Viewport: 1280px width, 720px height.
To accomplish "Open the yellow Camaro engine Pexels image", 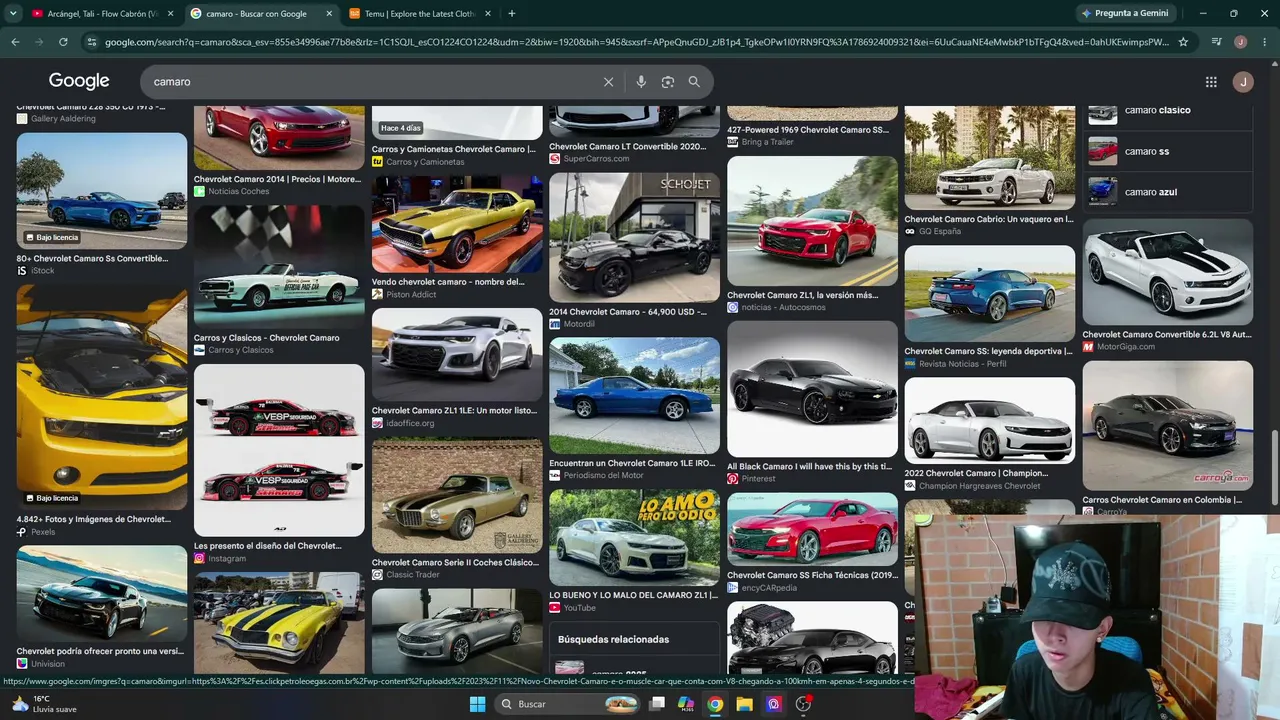I will (x=102, y=397).
